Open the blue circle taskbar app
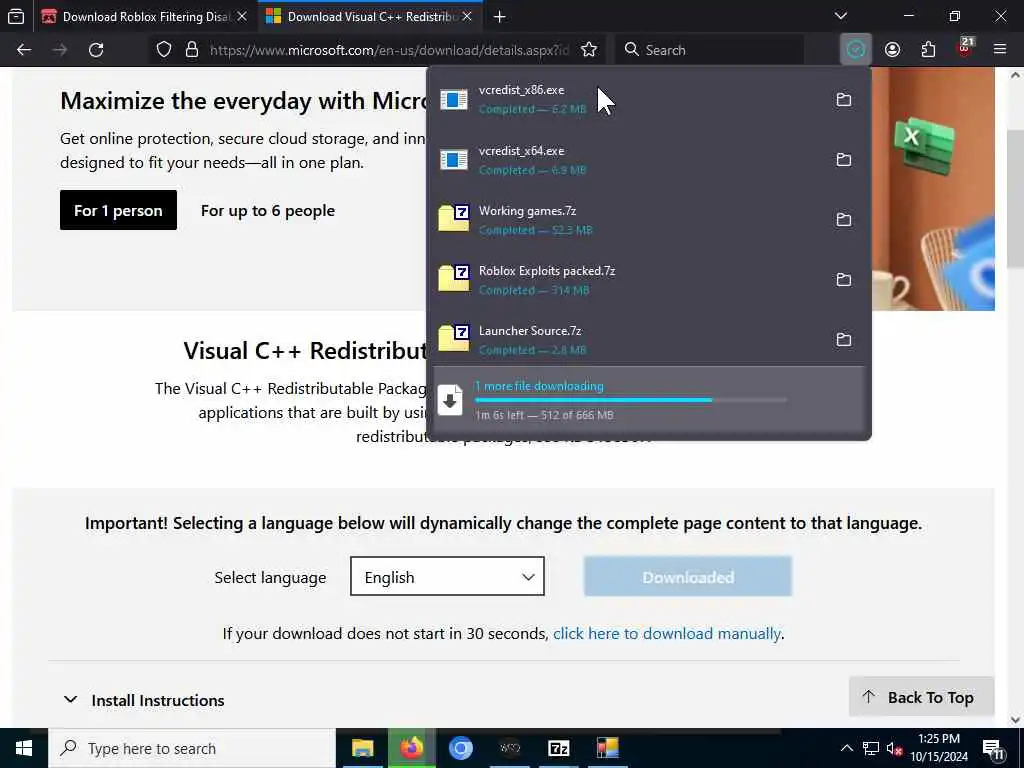The height and width of the screenshot is (768, 1024). pyautogui.click(x=460, y=748)
